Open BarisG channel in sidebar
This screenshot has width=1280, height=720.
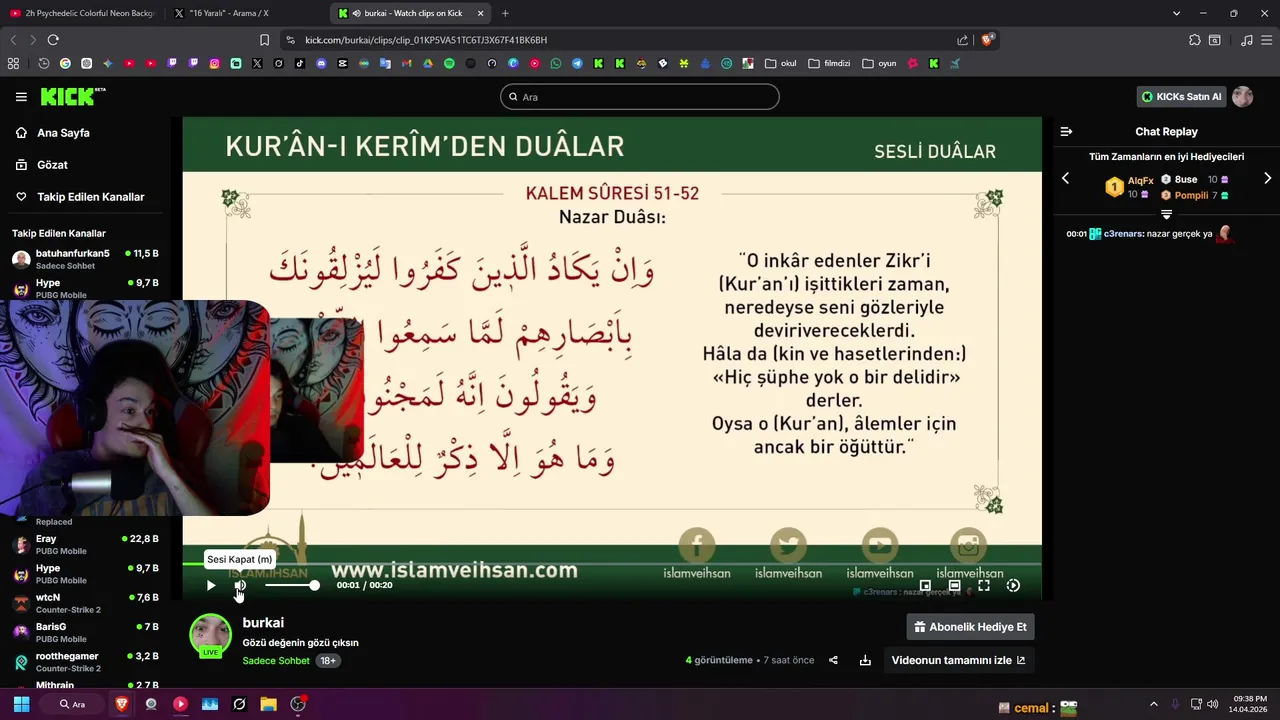click(x=85, y=632)
